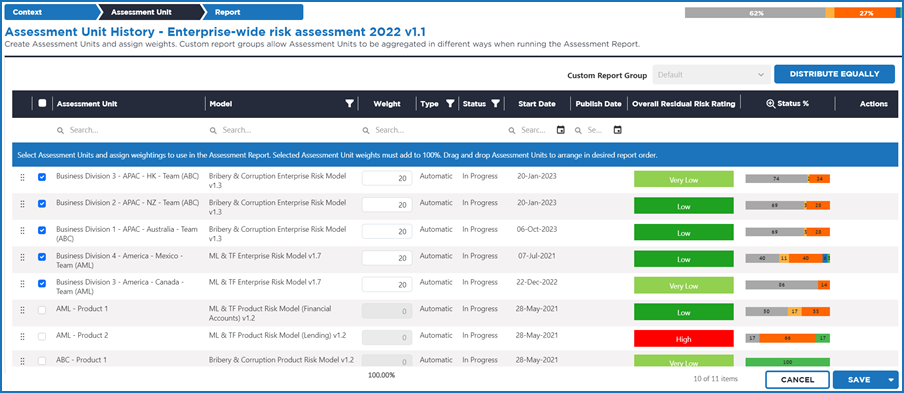904x393 pixels.
Task: Uncheck Business Division 2 - APAC - NZ checkbox
Action: click(x=42, y=203)
